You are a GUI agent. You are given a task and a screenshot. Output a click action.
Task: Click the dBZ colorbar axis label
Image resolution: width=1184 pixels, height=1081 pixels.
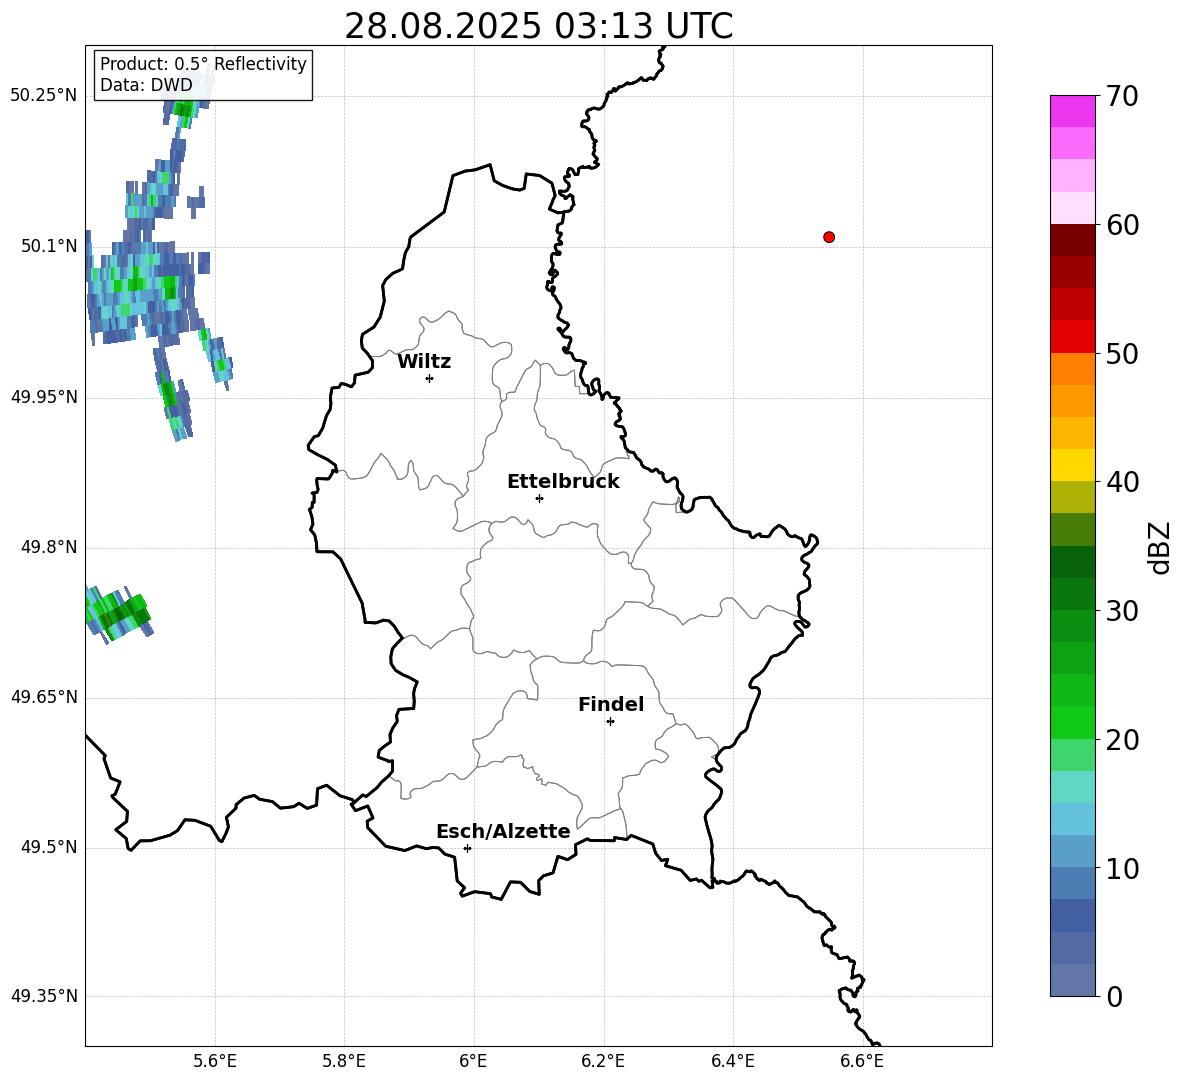(x=1161, y=547)
